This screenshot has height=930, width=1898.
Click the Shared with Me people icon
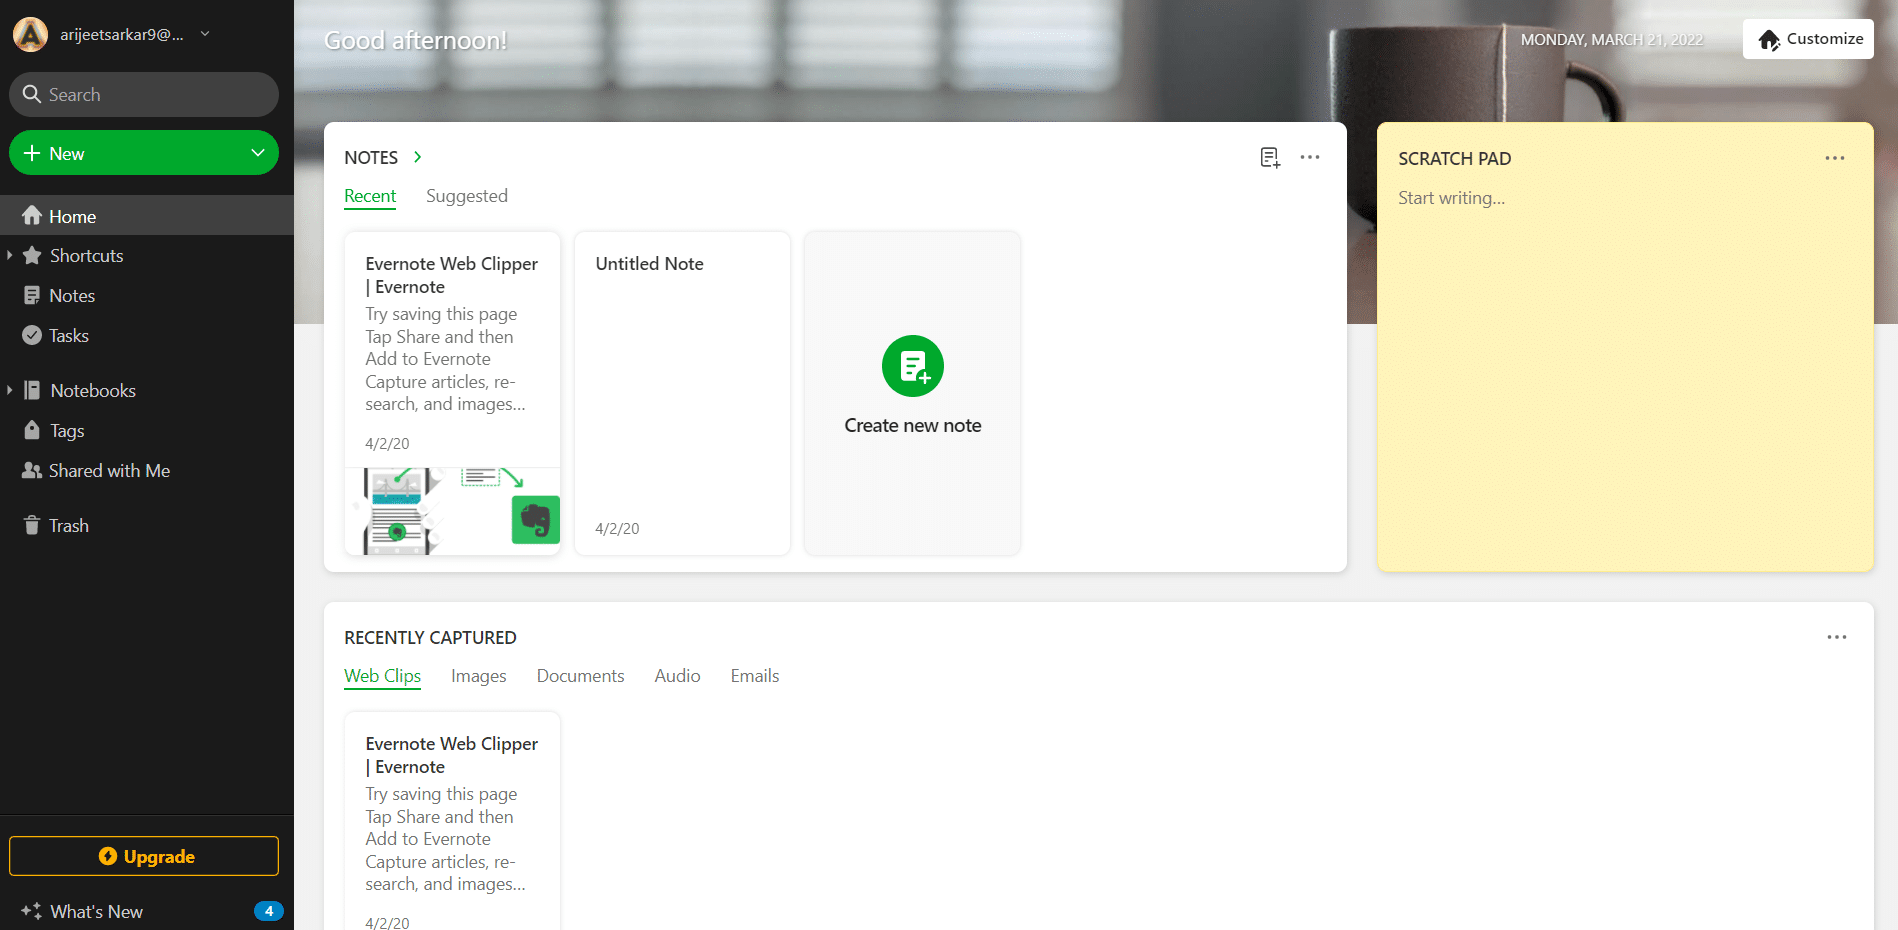click(x=32, y=470)
